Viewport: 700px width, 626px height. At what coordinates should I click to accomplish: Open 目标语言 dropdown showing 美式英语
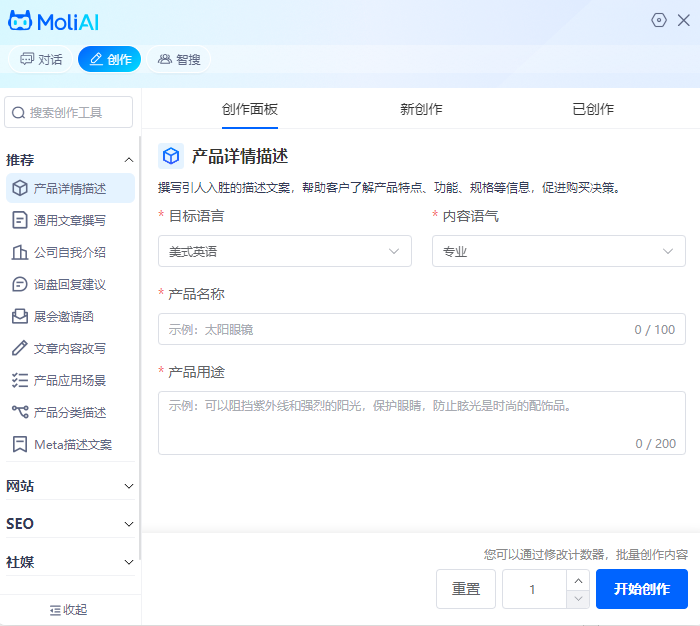tap(284, 251)
